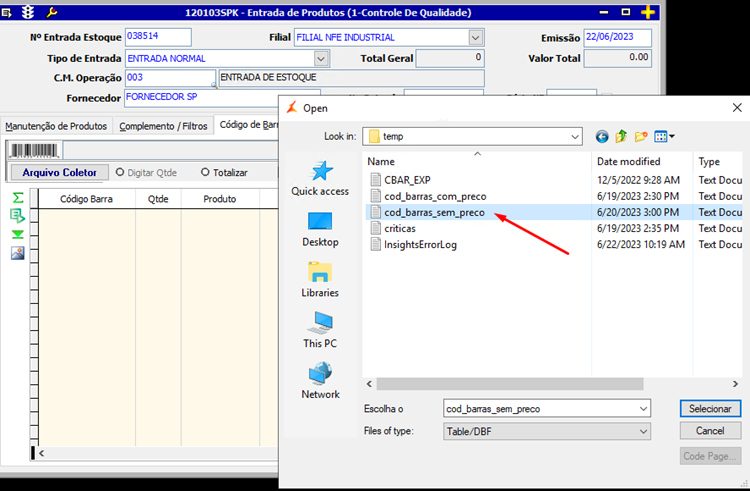Open the View Menu icon dropdown
The width and height of the screenshot is (750, 491).
click(664, 137)
